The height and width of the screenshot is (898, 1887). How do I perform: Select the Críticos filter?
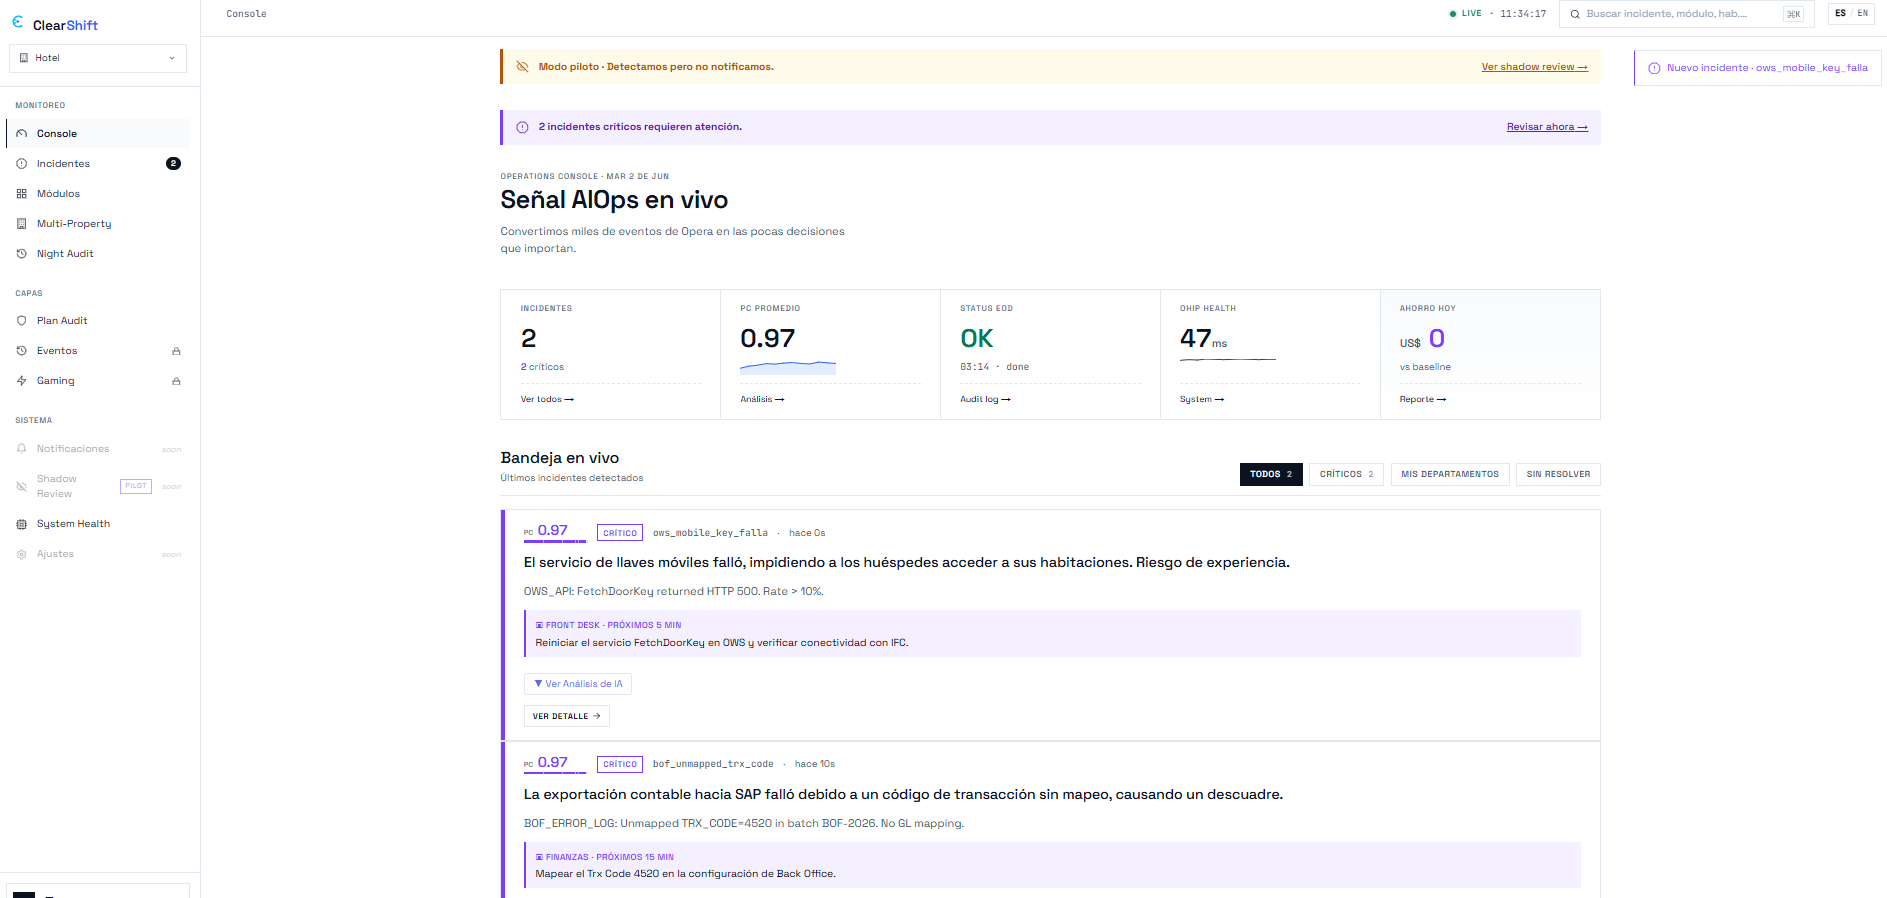[x=1346, y=474]
